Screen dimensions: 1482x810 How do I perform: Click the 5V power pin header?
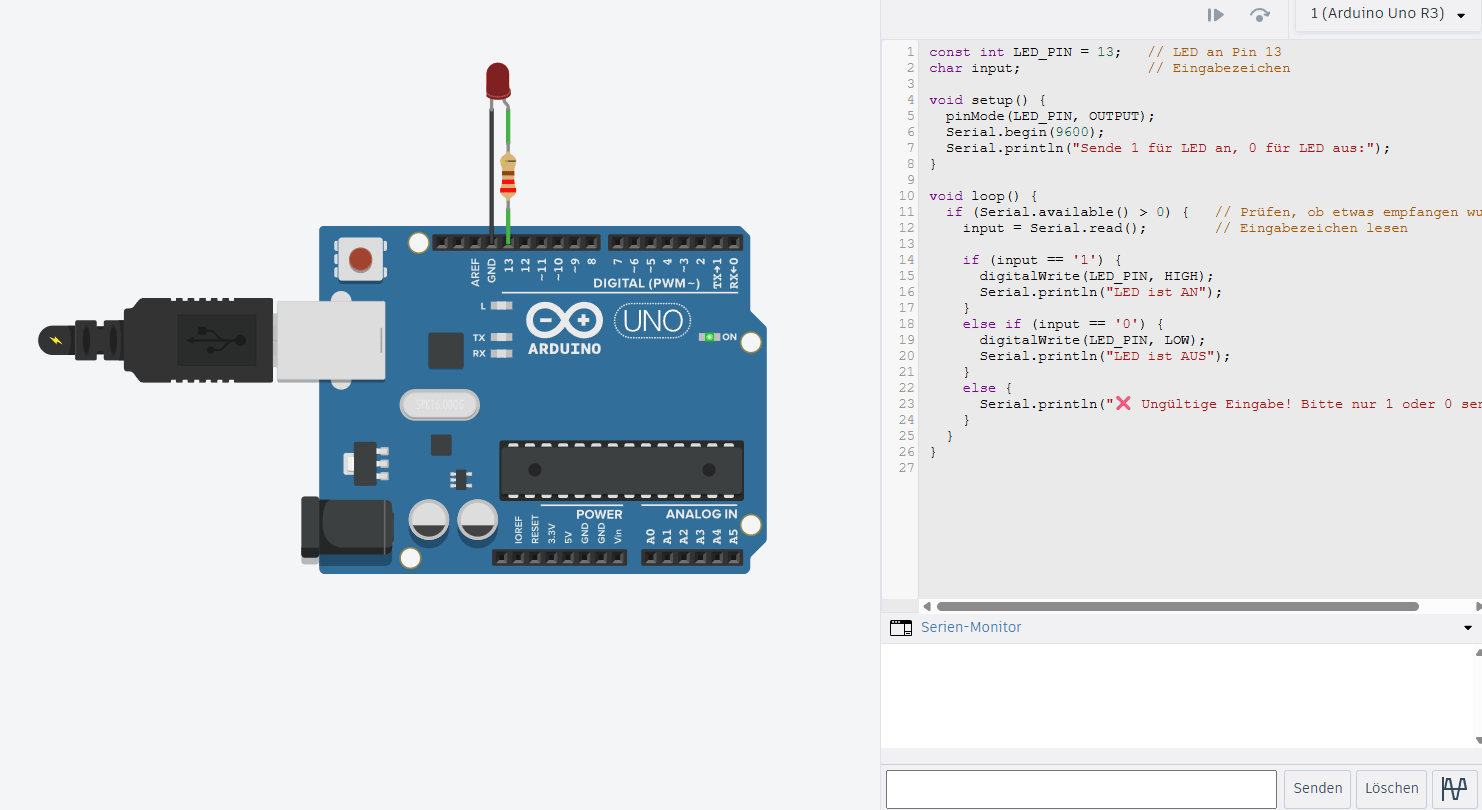[x=568, y=556]
